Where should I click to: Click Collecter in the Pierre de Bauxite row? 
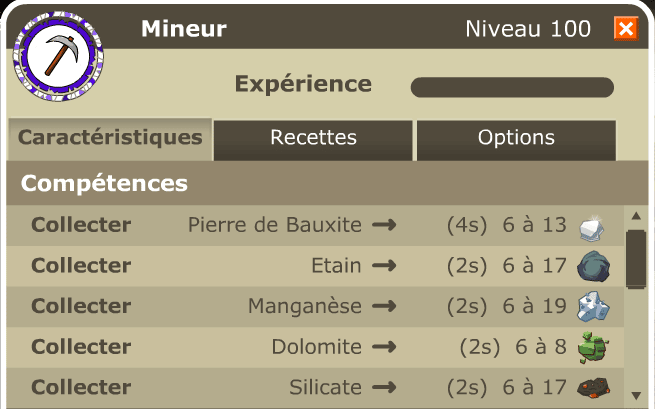[81, 225]
